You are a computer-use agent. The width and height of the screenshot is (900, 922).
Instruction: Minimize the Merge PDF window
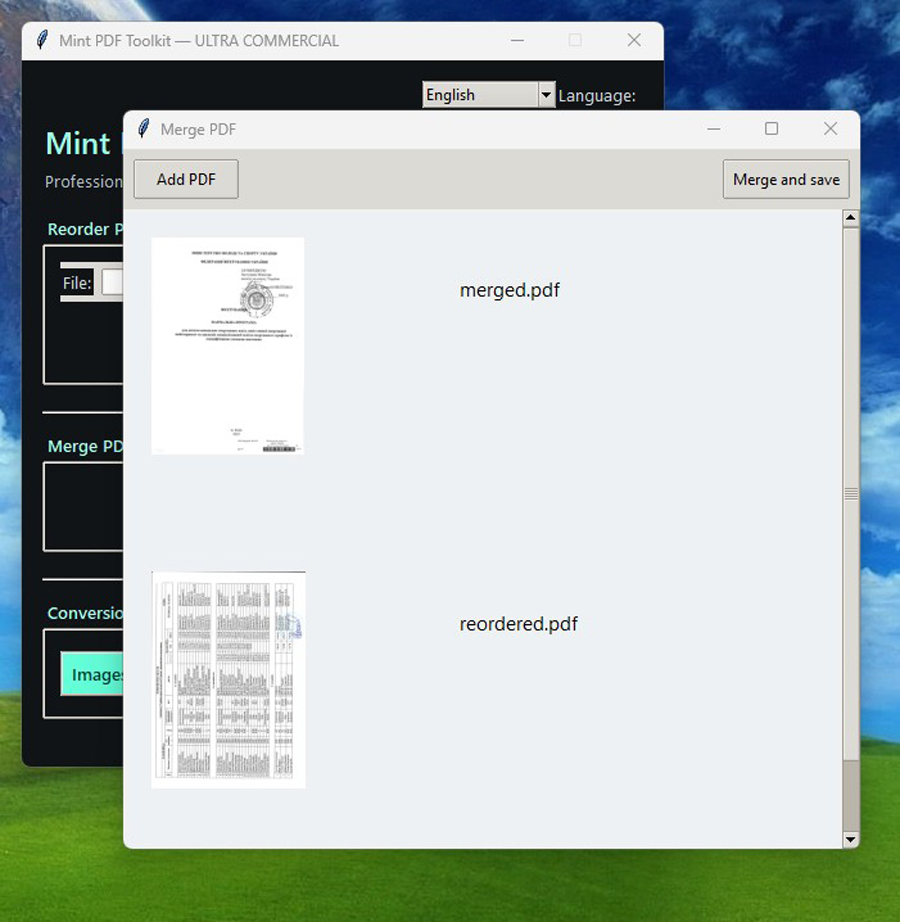[713, 129]
